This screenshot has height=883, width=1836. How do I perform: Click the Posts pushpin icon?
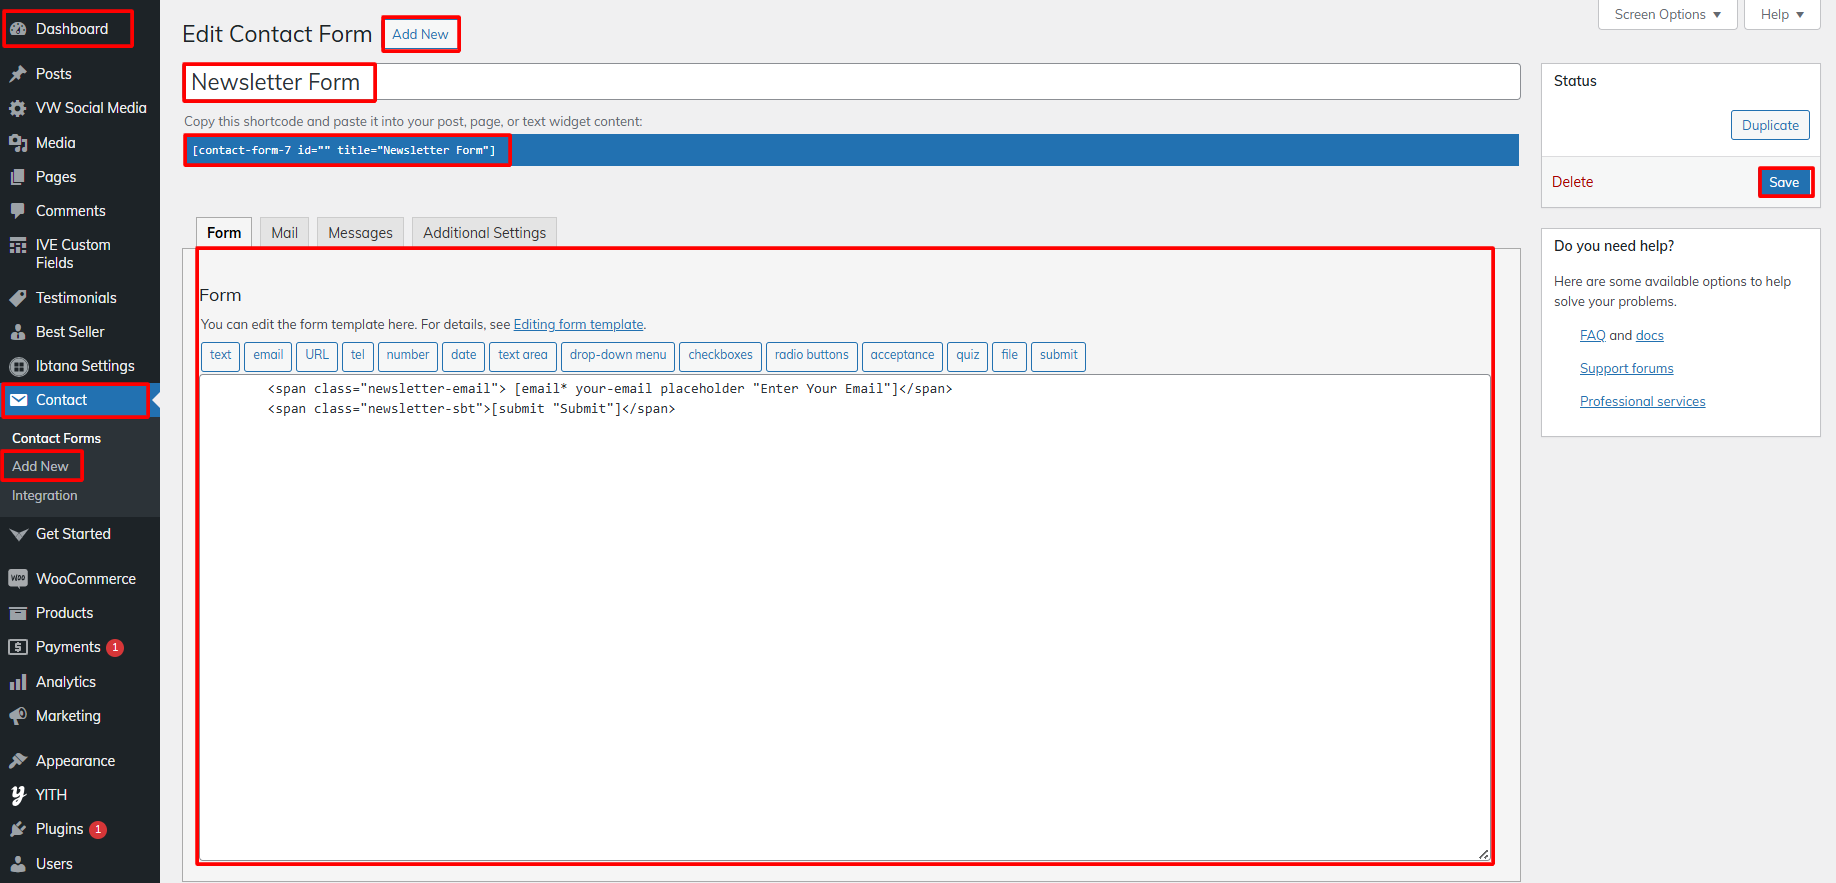pyautogui.click(x=18, y=74)
